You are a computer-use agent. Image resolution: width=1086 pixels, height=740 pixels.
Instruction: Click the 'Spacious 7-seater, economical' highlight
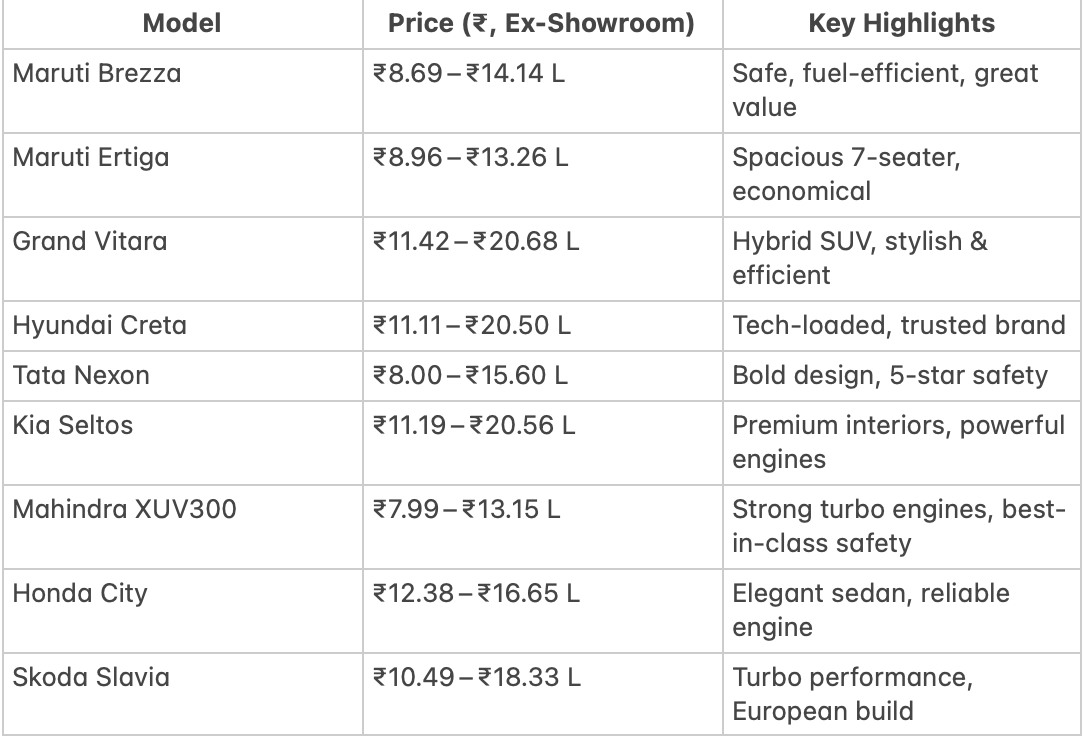[x=846, y=174]
